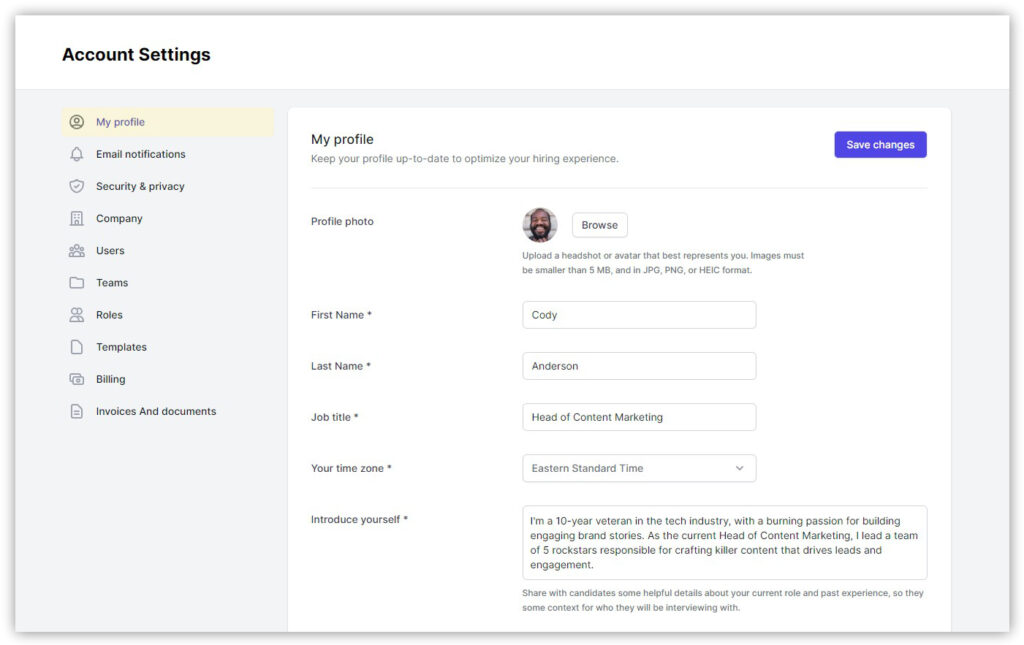
Task: Click the Security & privacy shield icon
Action: click(x=77, y=186)
